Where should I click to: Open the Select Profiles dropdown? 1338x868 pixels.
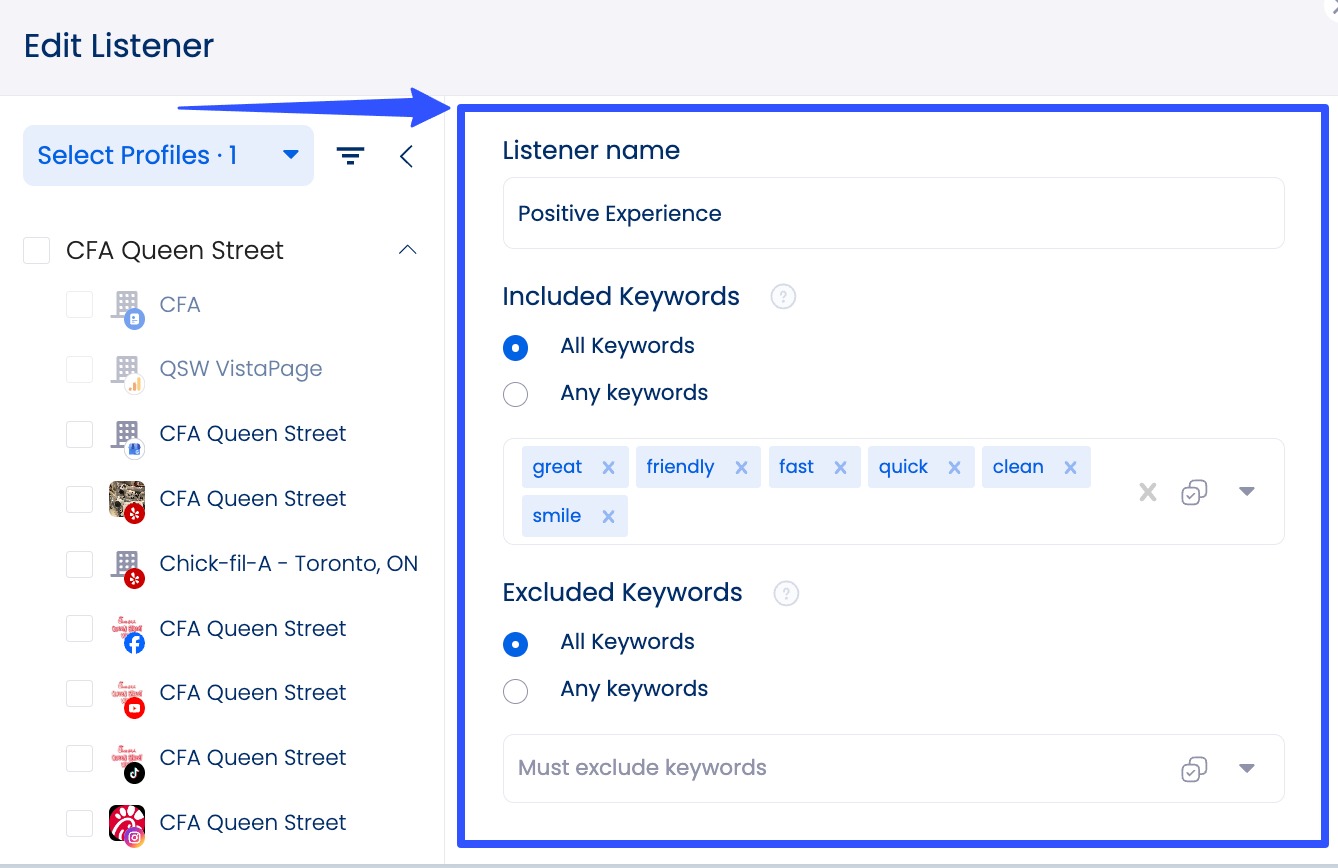168,156
